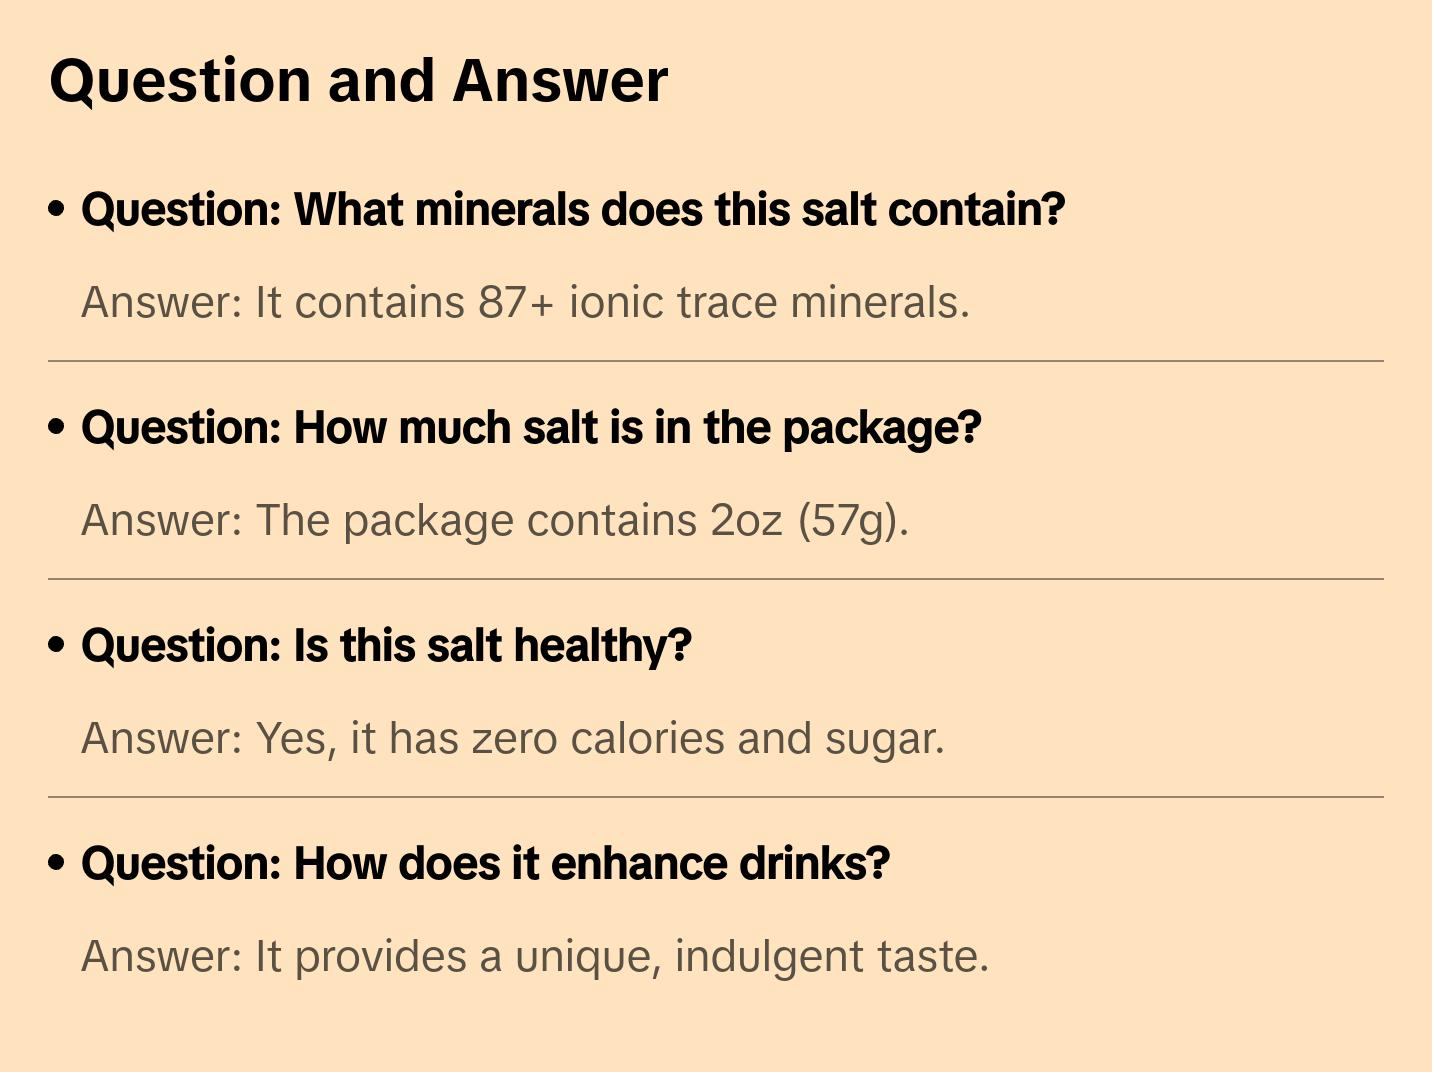The width and height of the screenshot is (1432, 1072).
Task: Click the bullet before the minerals question
Action: [x=57, y=209]
